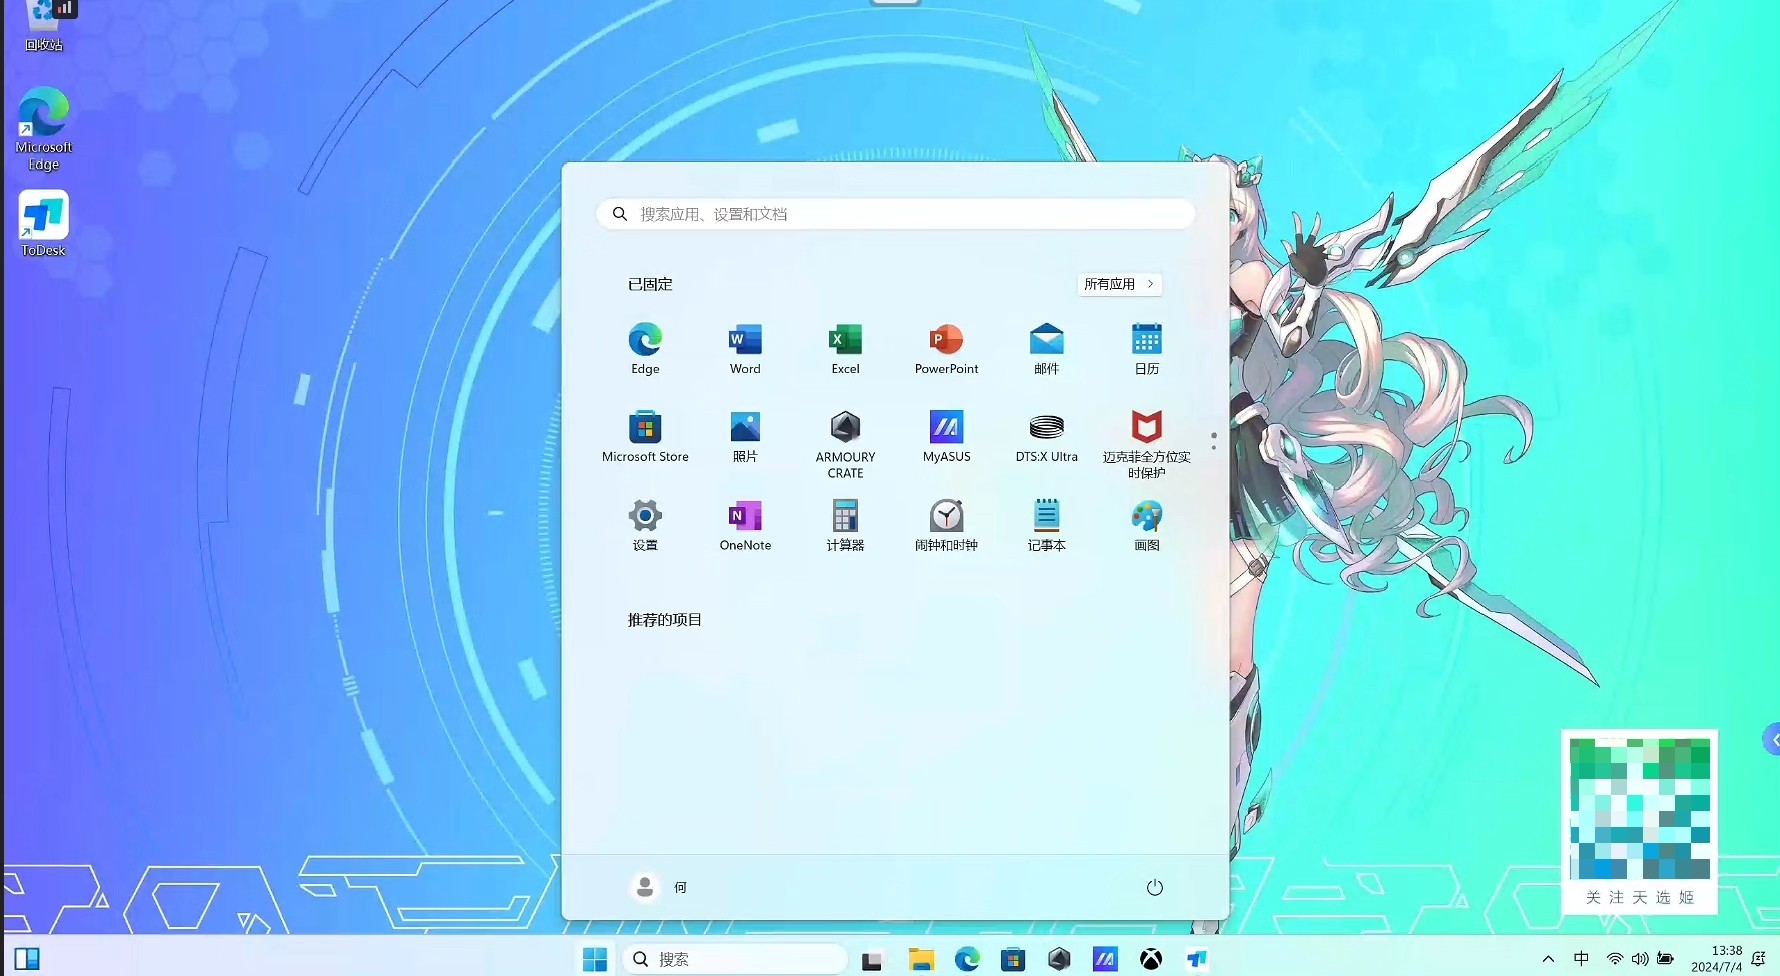Open the Xbox app on taskbar

pos(1151,960)
